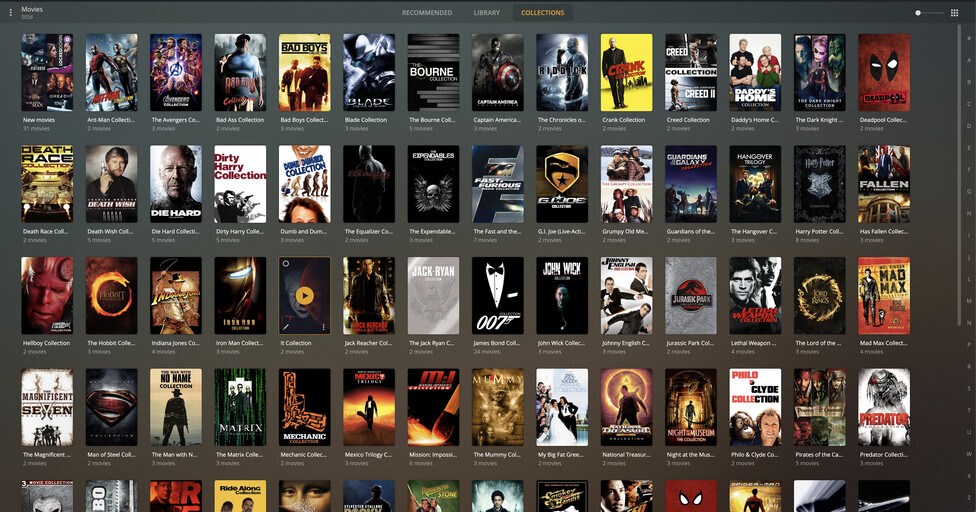The height and width of the screenshot is (512, 976).
Task: Switch to the Recommended tab
Action: [427, 12]
